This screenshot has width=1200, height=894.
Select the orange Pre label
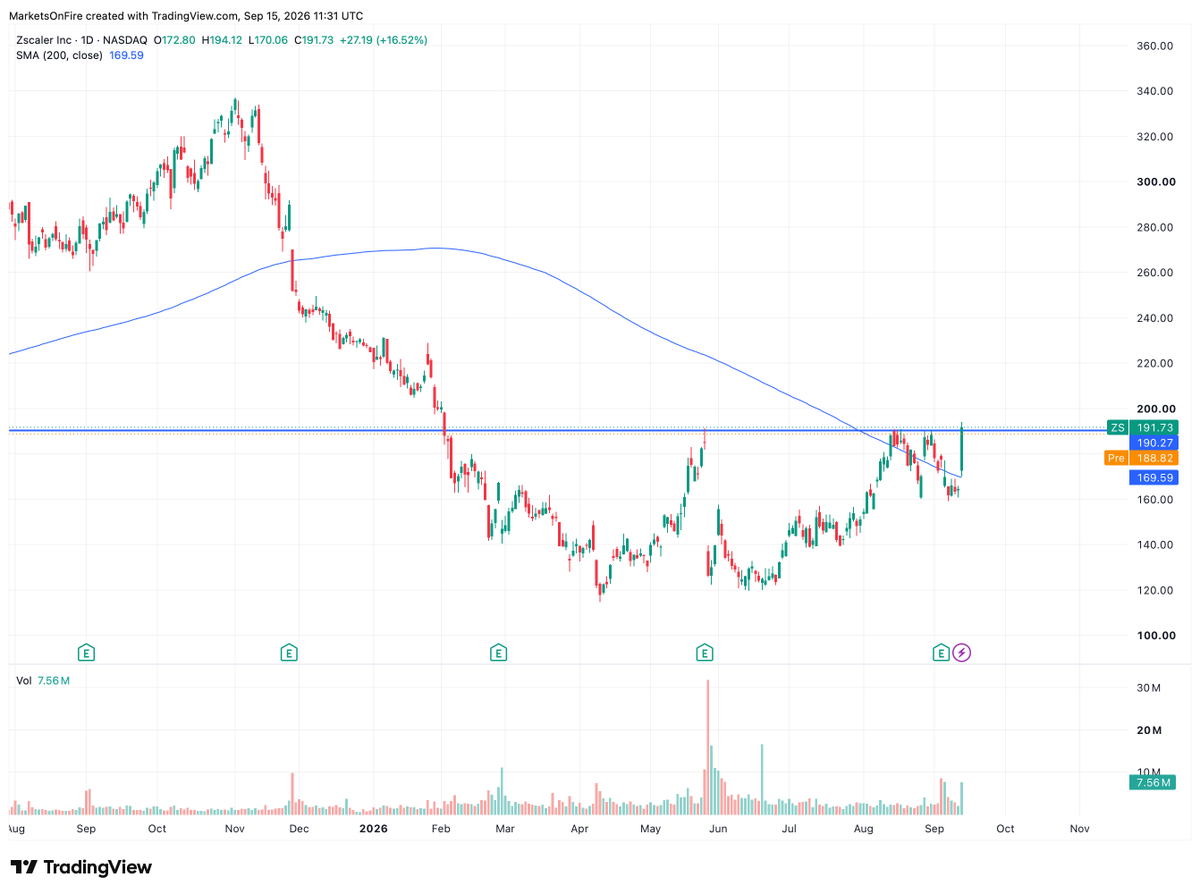click(x=1118, y=458)
